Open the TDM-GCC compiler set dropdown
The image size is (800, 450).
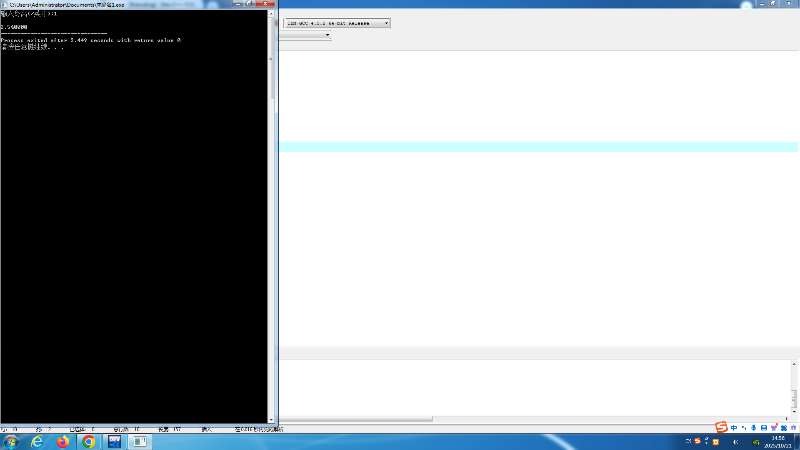(x=337, y=23)
